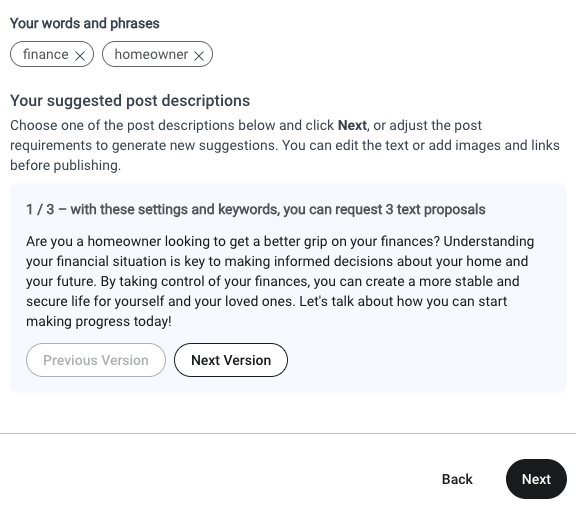Select the homeowner keyword chip label
The image size is (576, 511).
151,54
